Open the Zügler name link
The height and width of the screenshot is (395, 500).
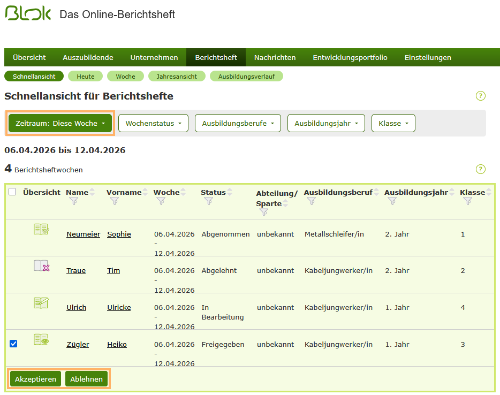tap(78, 344)
